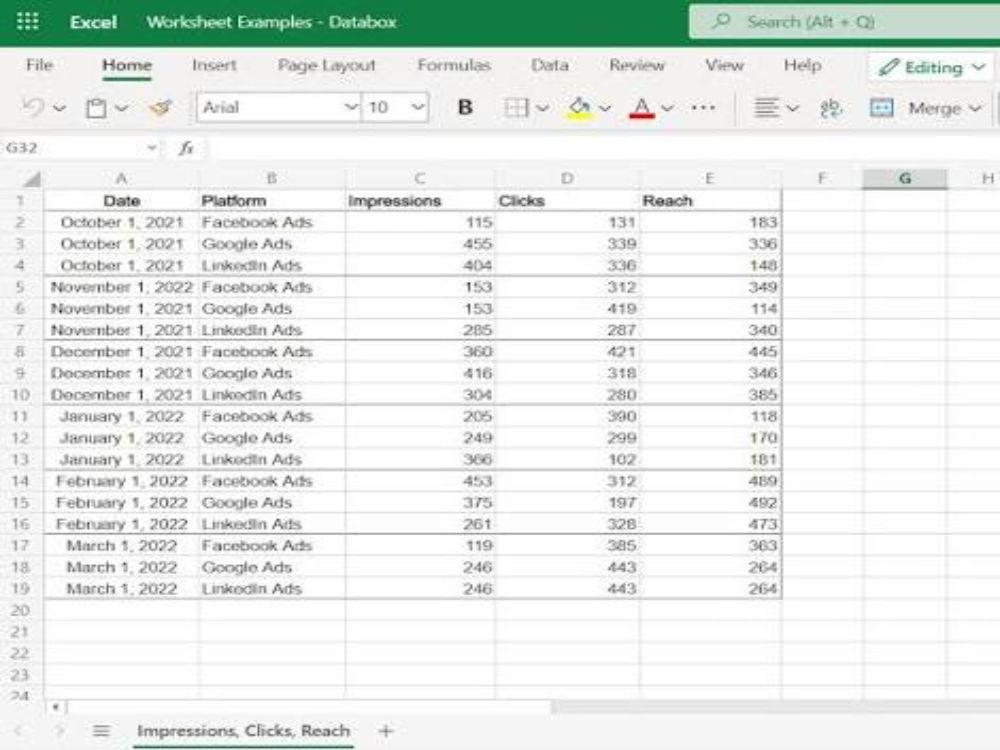
Task: Open the app launcher grid icon
Action: (27, 21)
